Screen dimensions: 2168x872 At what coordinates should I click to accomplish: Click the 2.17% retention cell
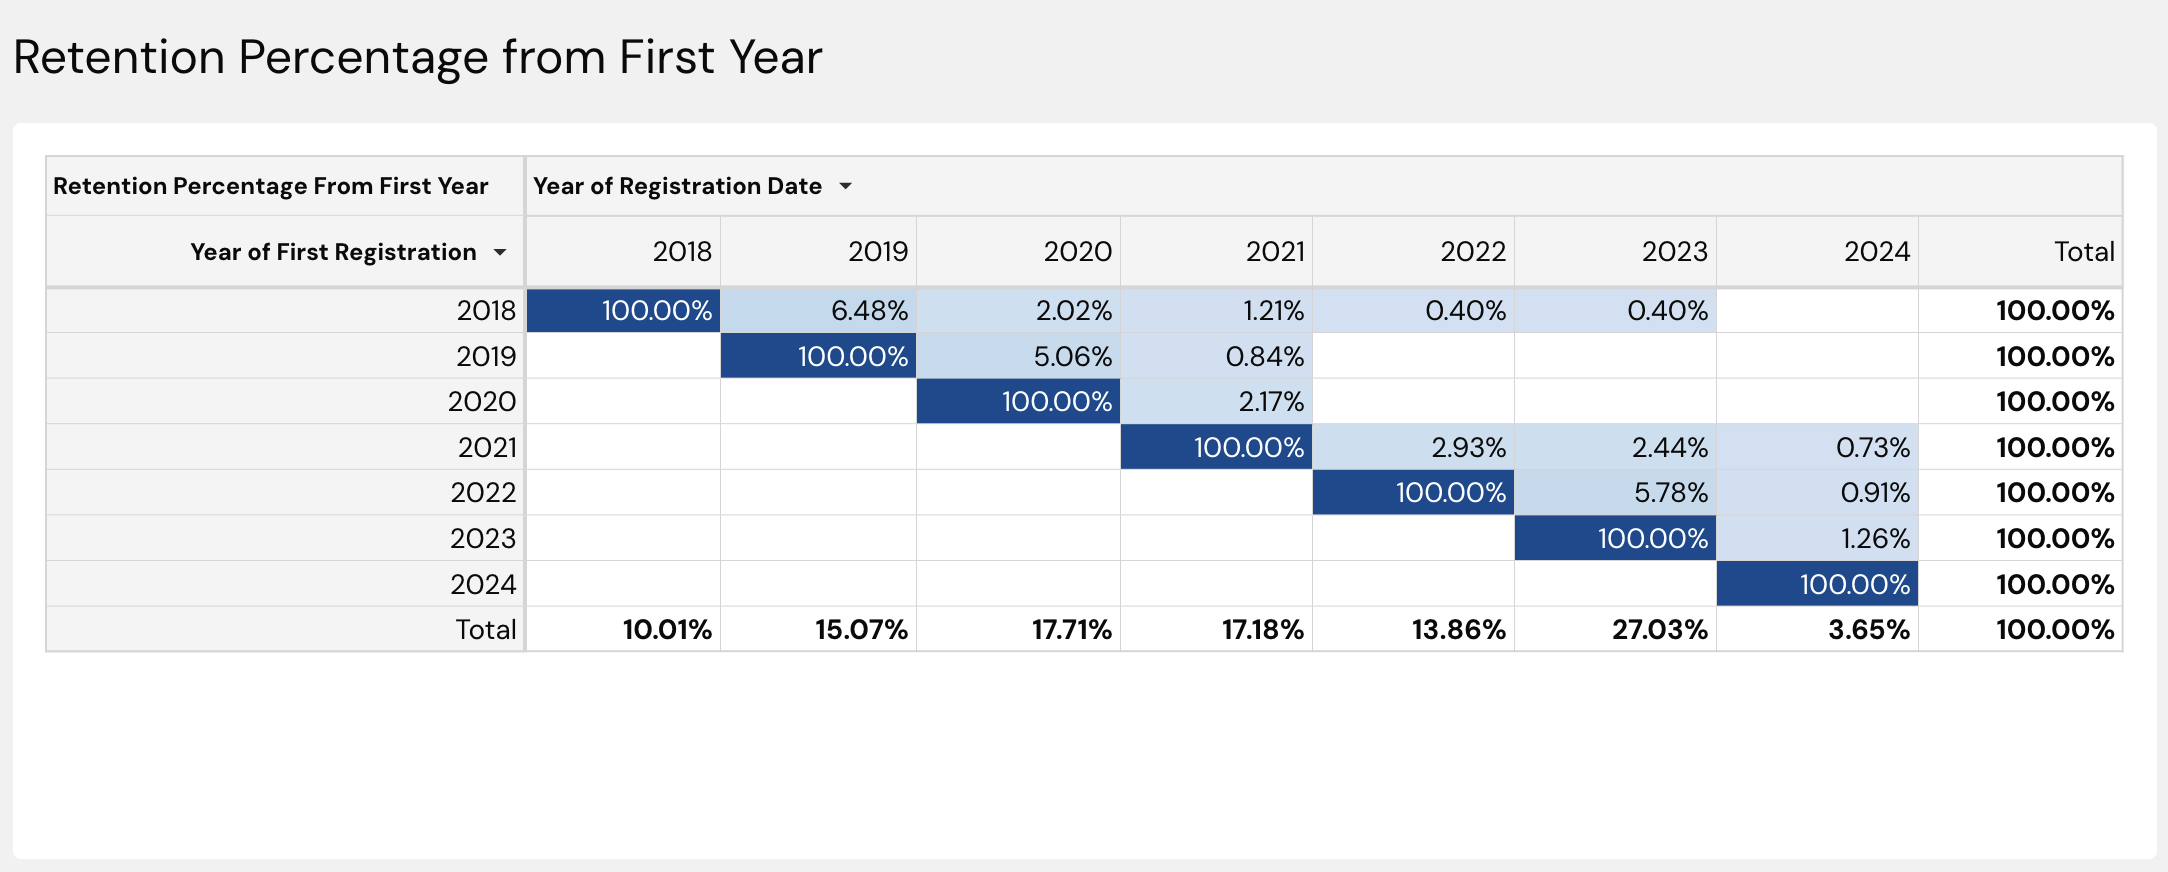point(1270,401)
